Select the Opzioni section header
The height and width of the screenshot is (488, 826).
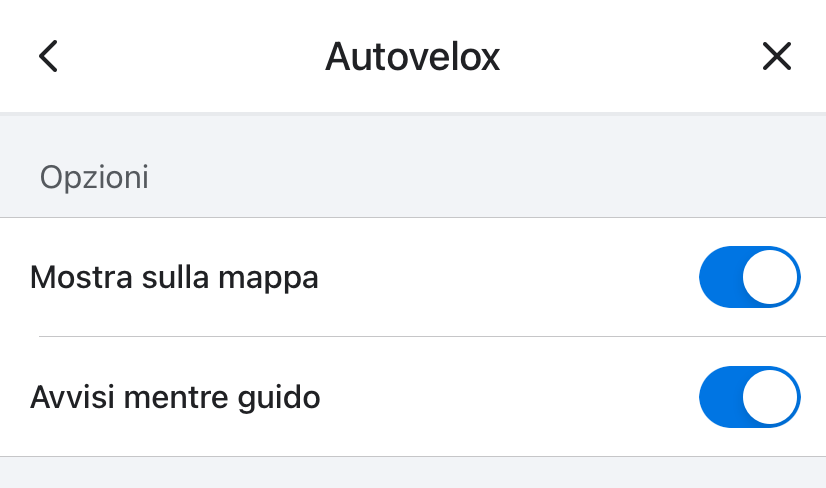(x=94, y=178)
